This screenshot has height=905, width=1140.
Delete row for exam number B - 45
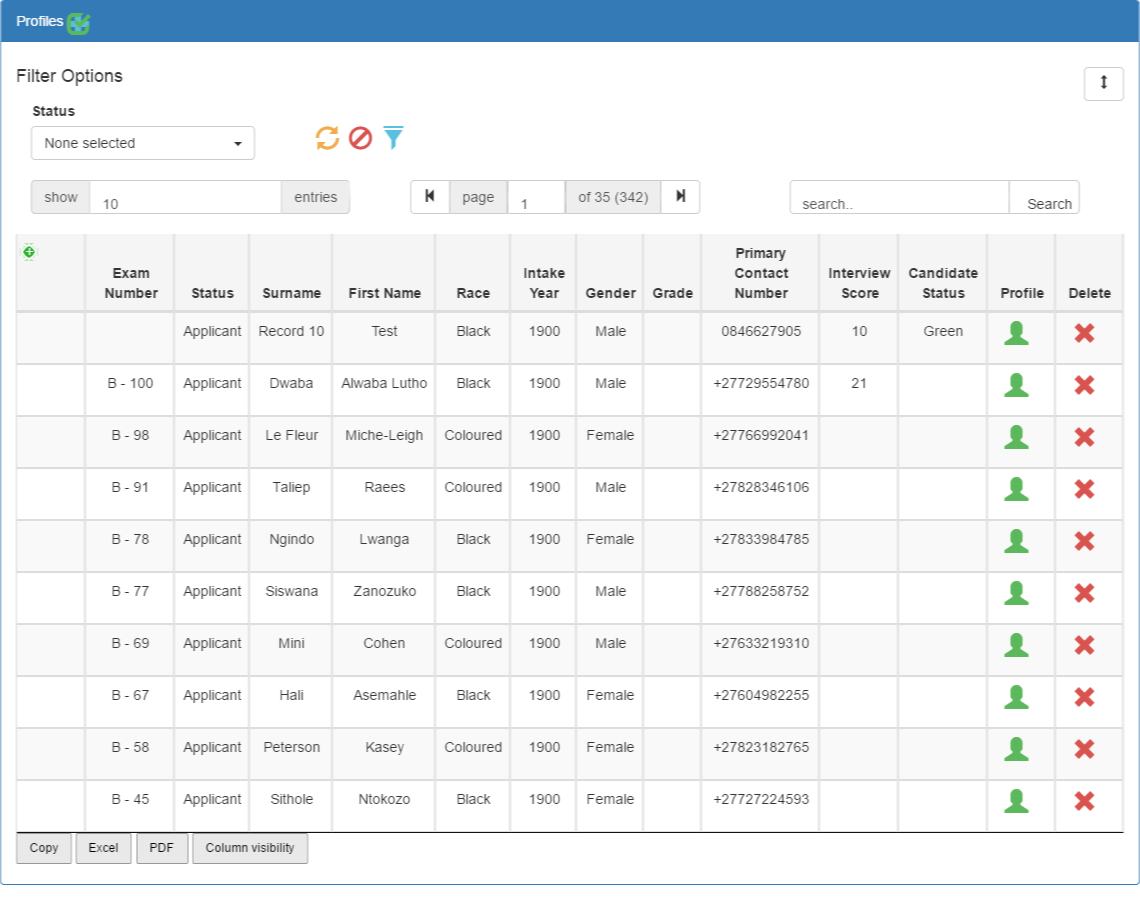pos(1084,801)
